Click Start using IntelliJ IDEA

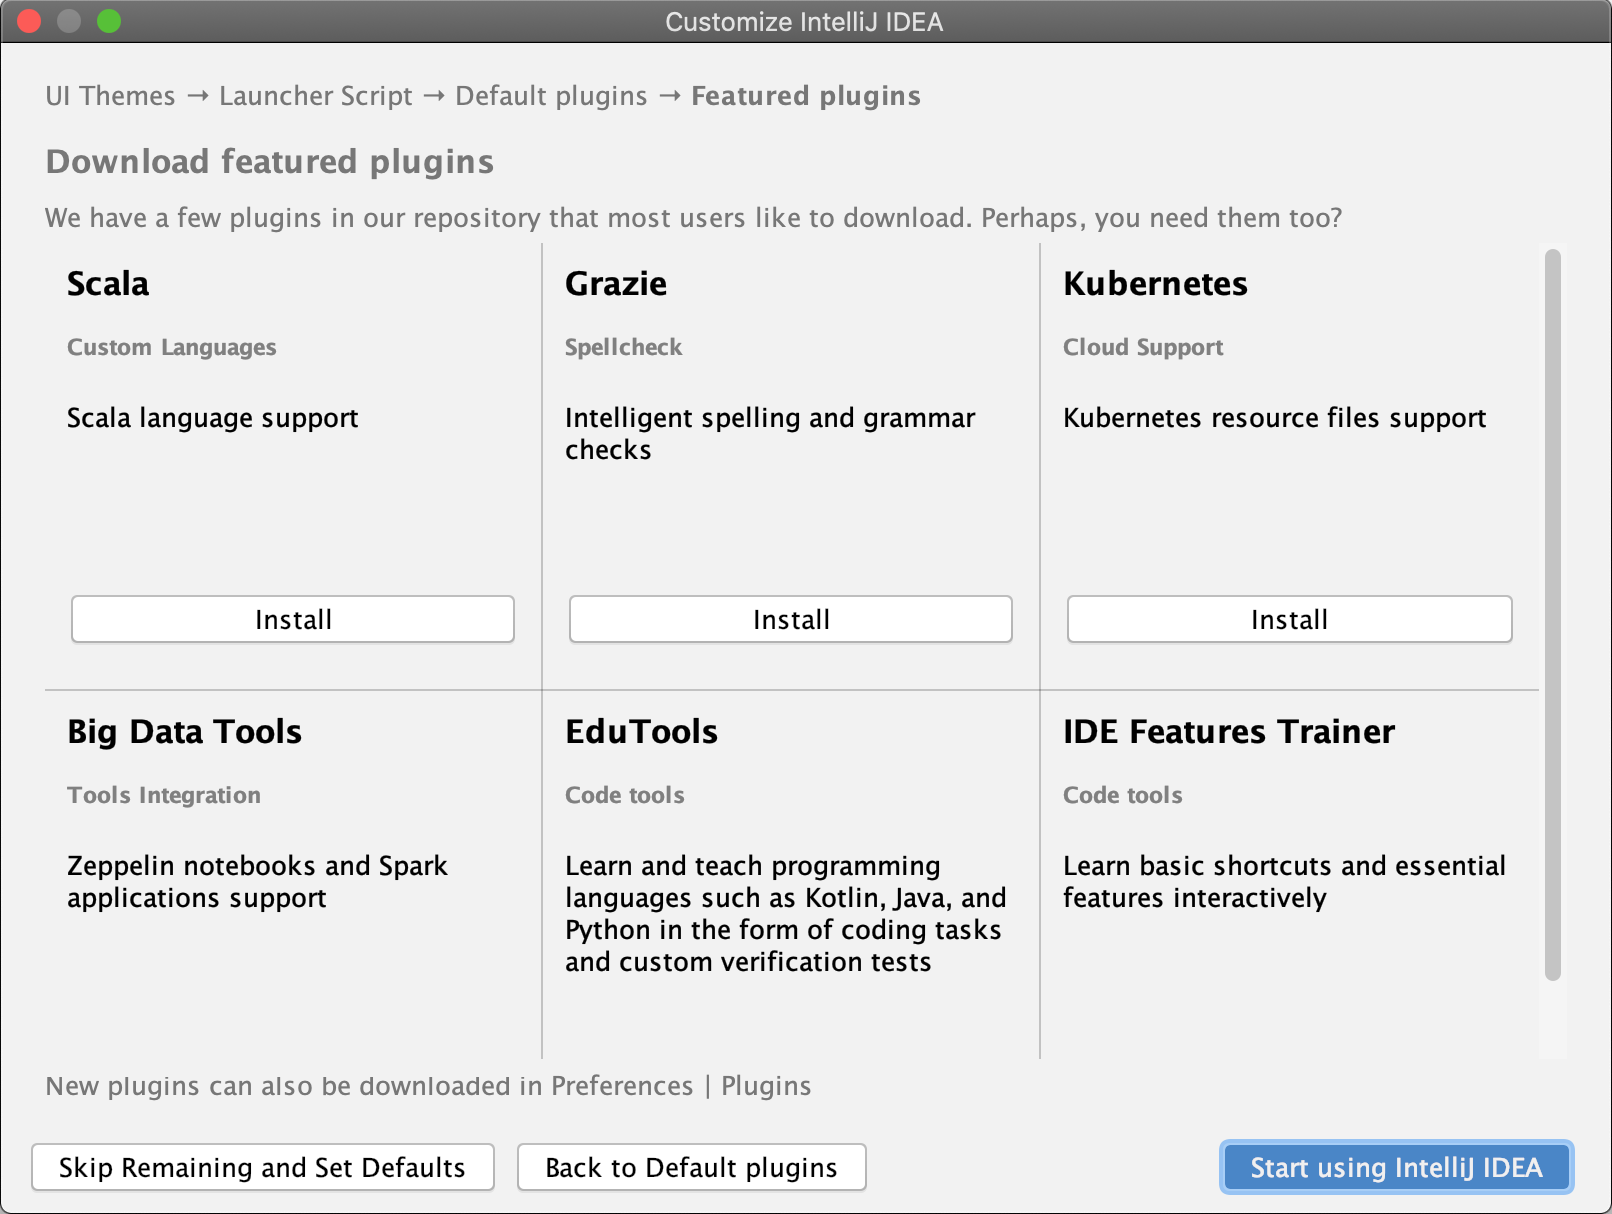pyautogui.click(x=1396, y=1167)
